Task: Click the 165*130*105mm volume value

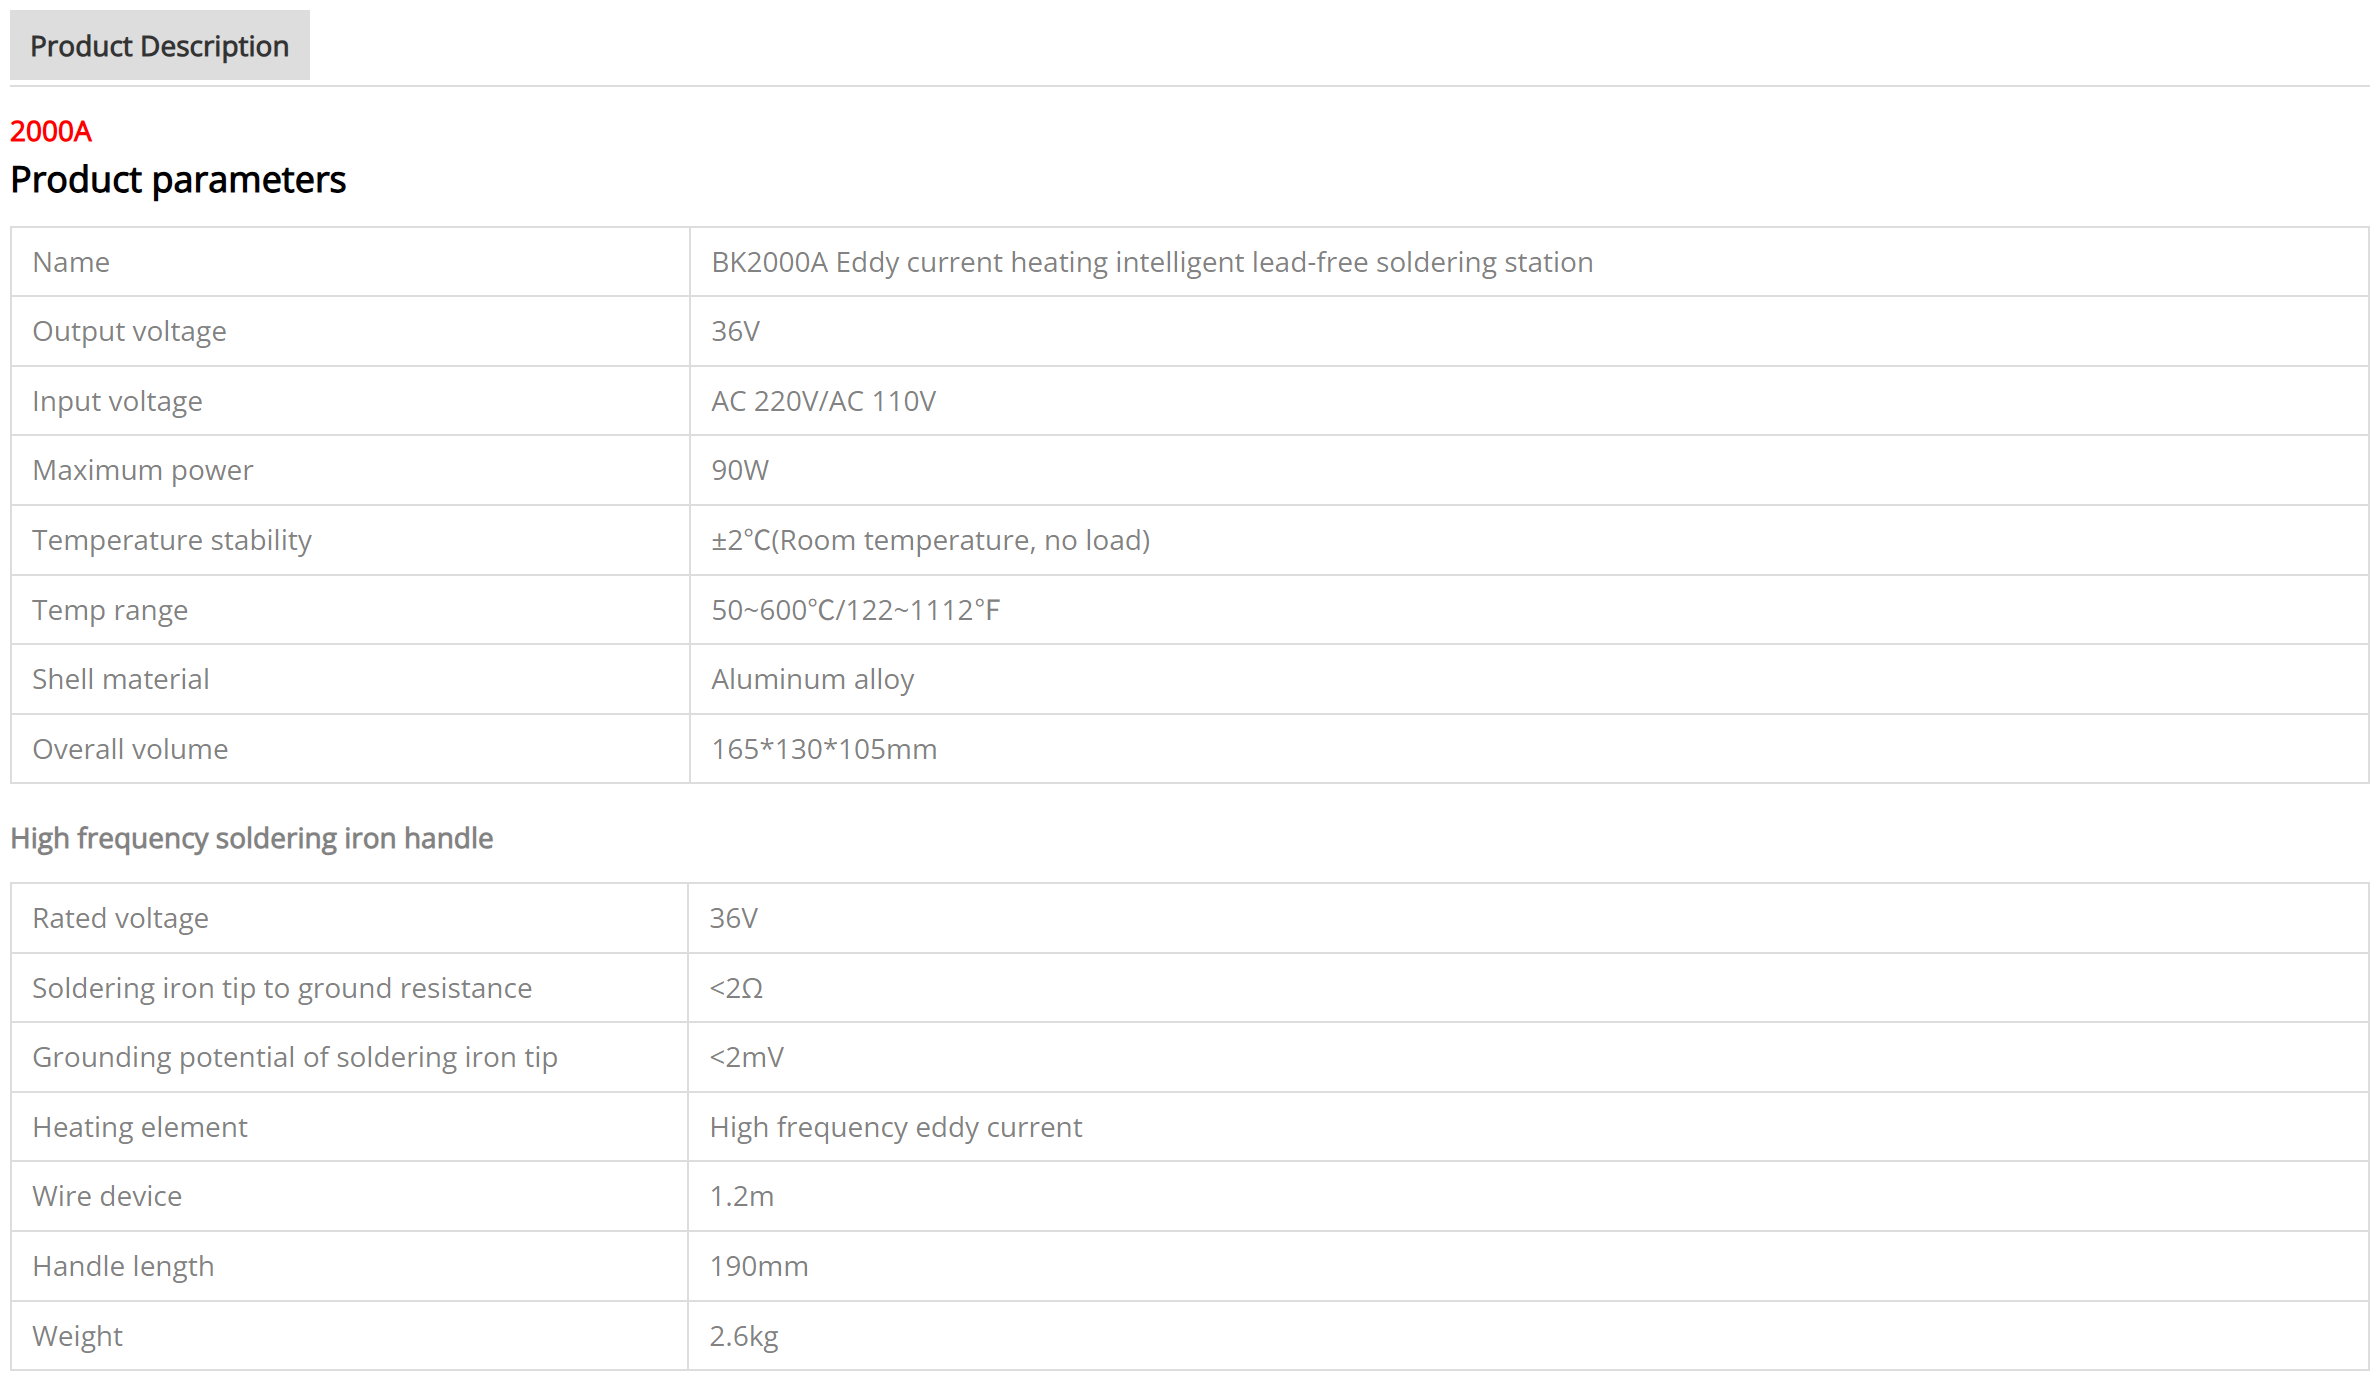Action: [824, 749]
